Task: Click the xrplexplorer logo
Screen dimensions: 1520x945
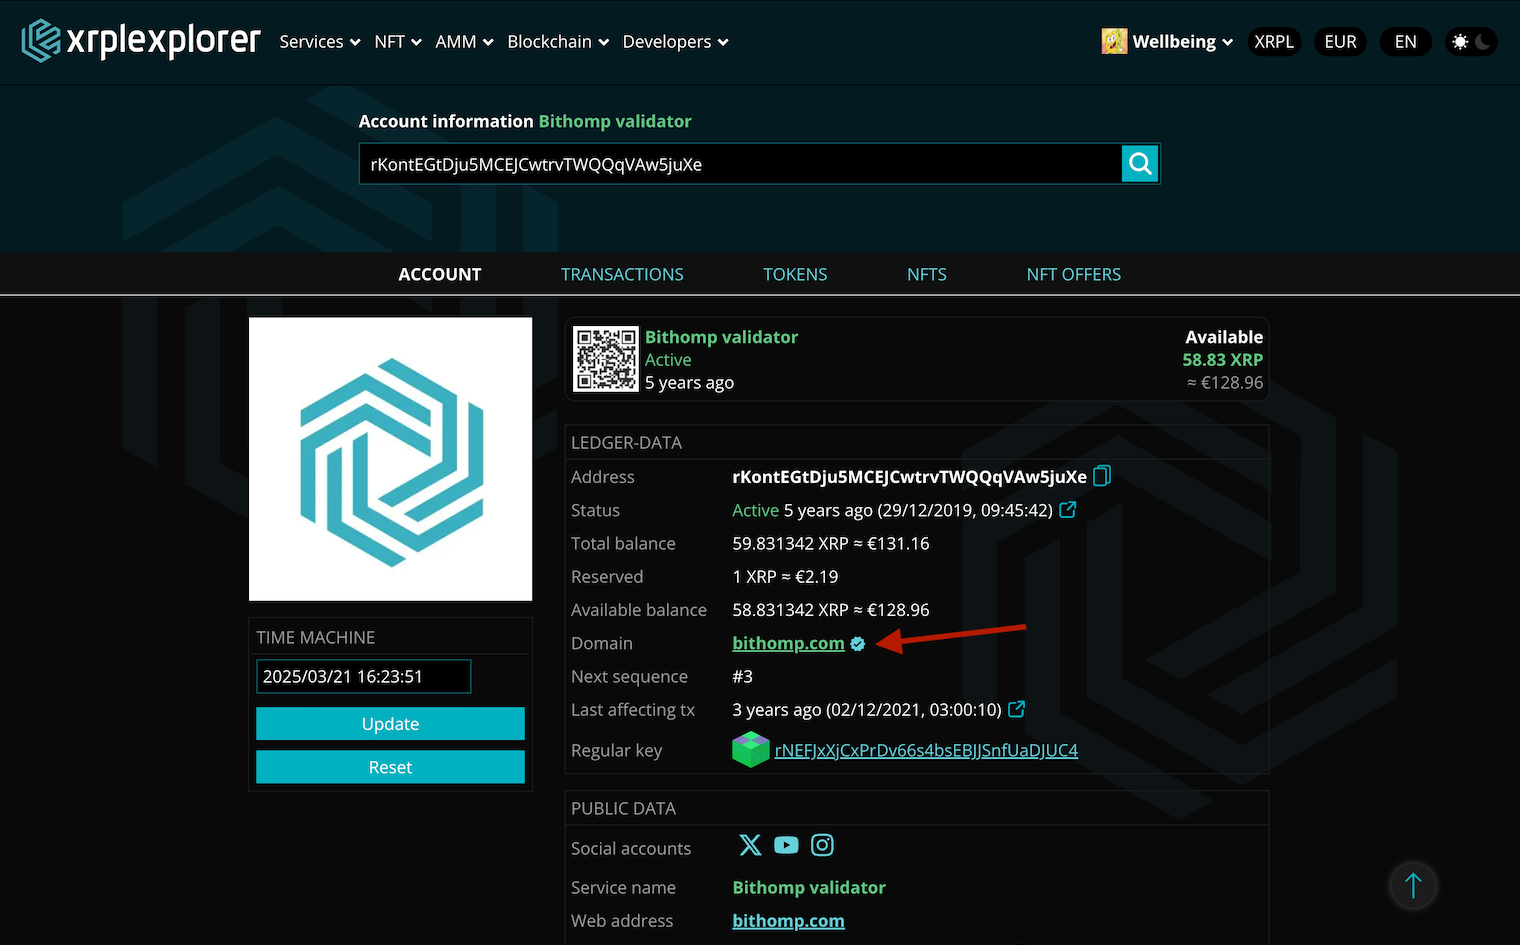Action: pyautogui.click(x=140, y=41)
